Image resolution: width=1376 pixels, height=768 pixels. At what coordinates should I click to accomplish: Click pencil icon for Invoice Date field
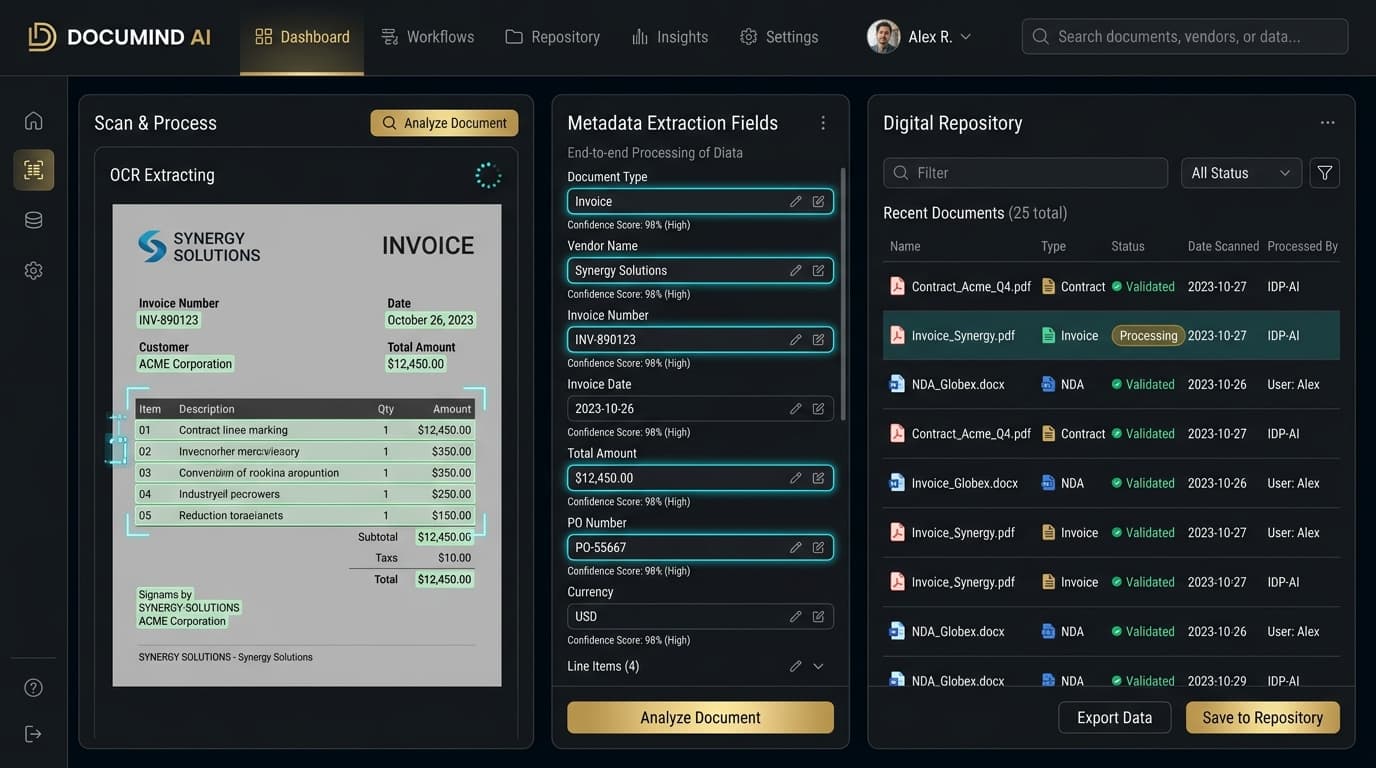[796, 408]
